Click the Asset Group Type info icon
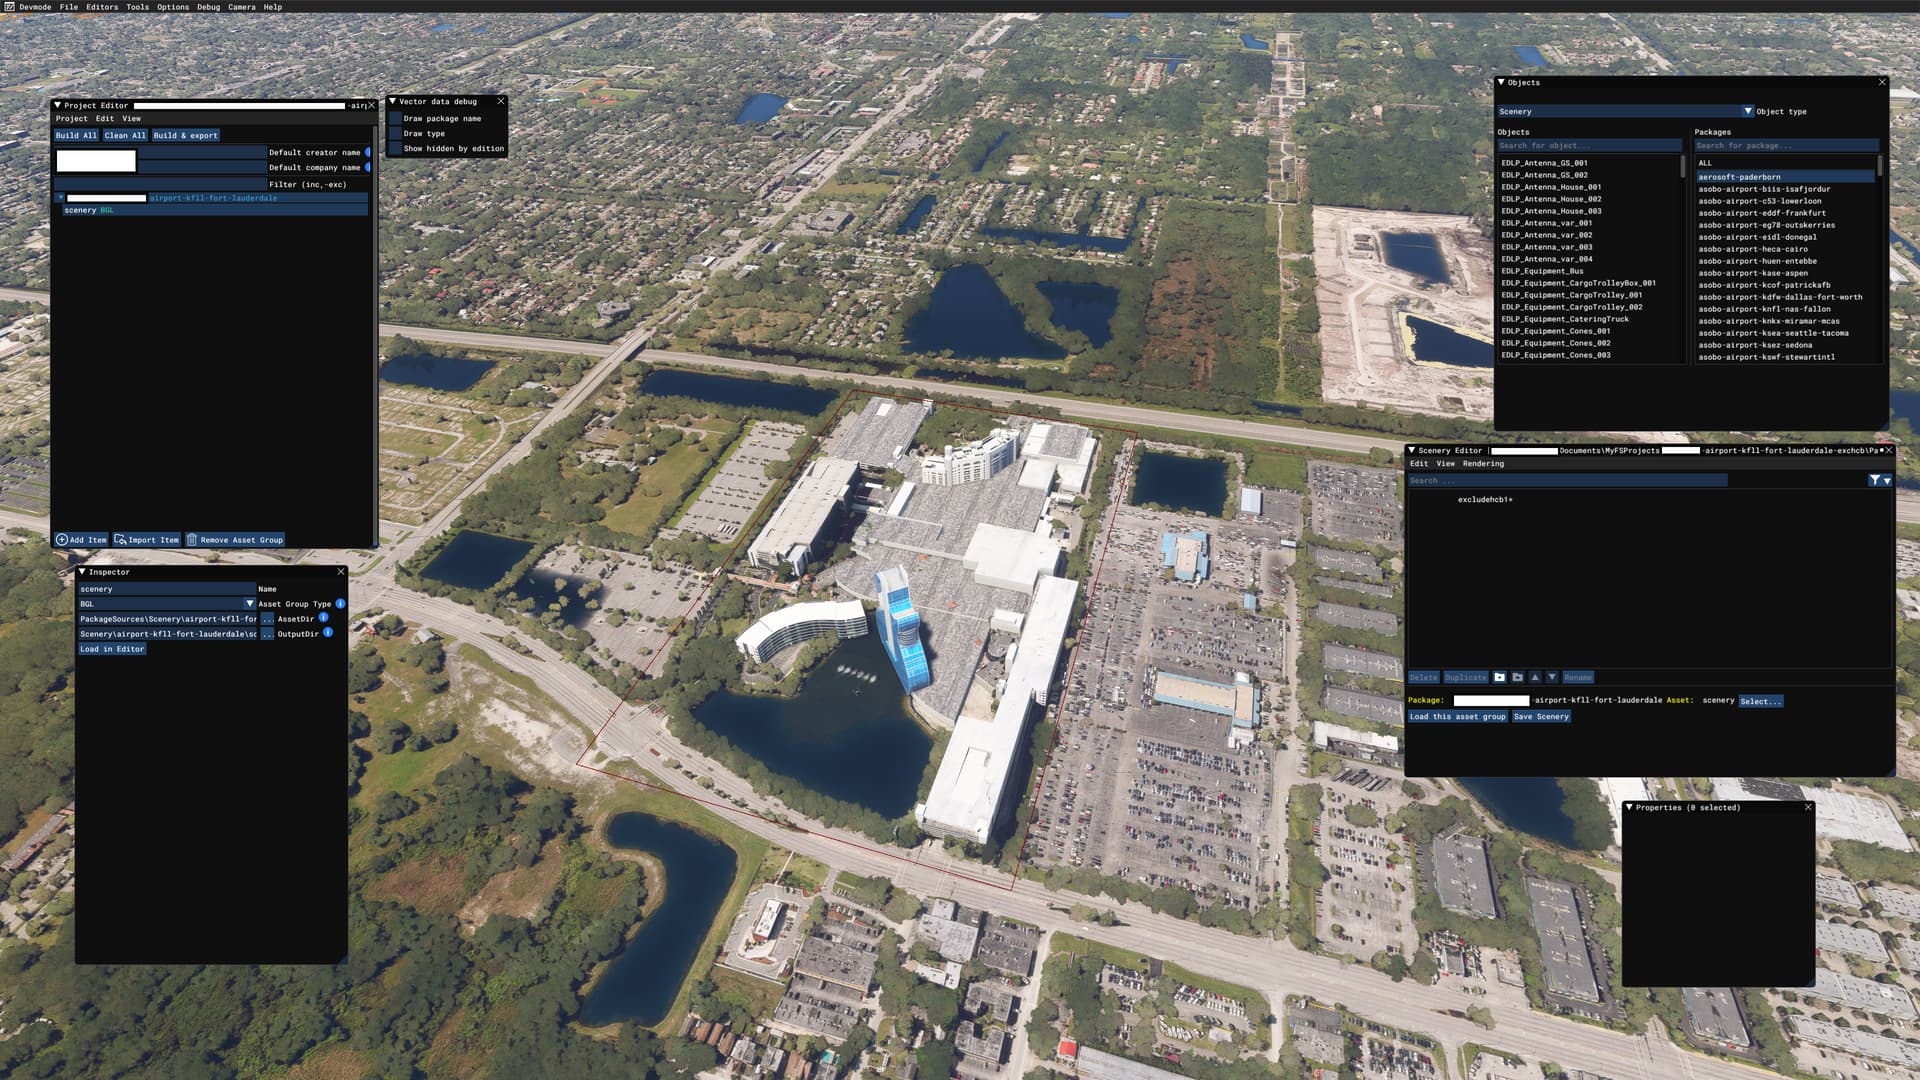Viewport: 1920px width, 1080px height. tap(340, 604)
